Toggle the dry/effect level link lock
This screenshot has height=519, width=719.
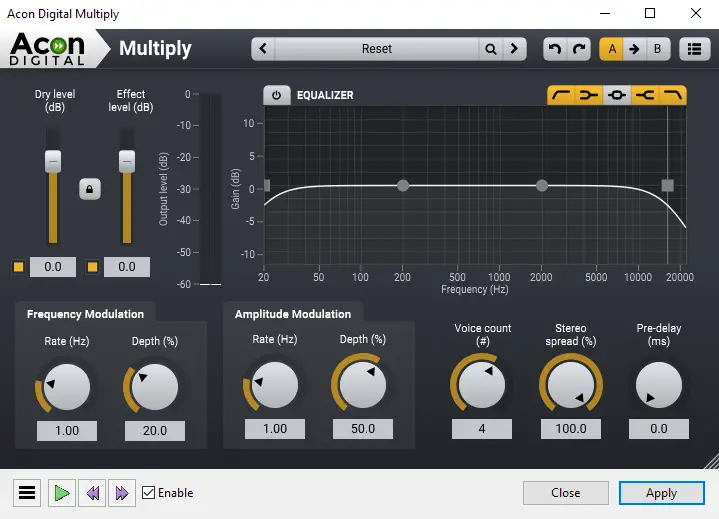pyautogui.click(x=90, y=189)
